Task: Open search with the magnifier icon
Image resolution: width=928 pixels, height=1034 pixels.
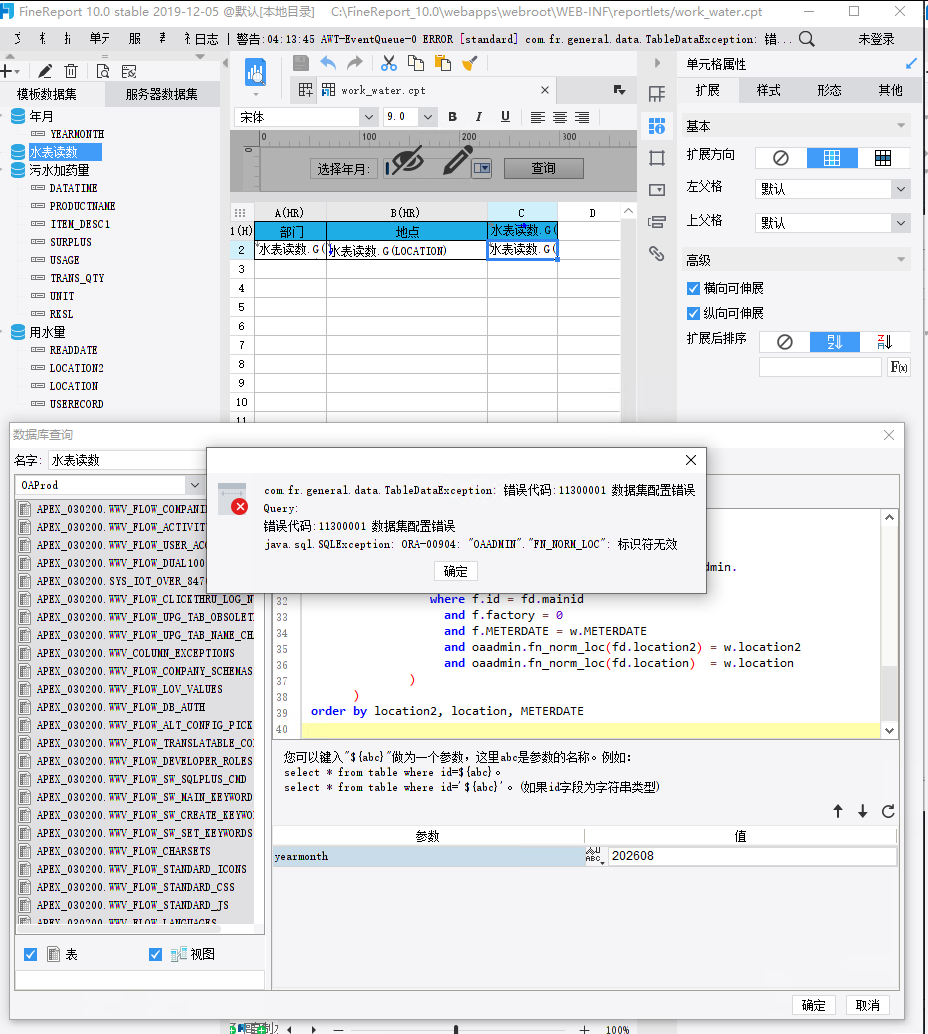Action: tap(807, 39)
